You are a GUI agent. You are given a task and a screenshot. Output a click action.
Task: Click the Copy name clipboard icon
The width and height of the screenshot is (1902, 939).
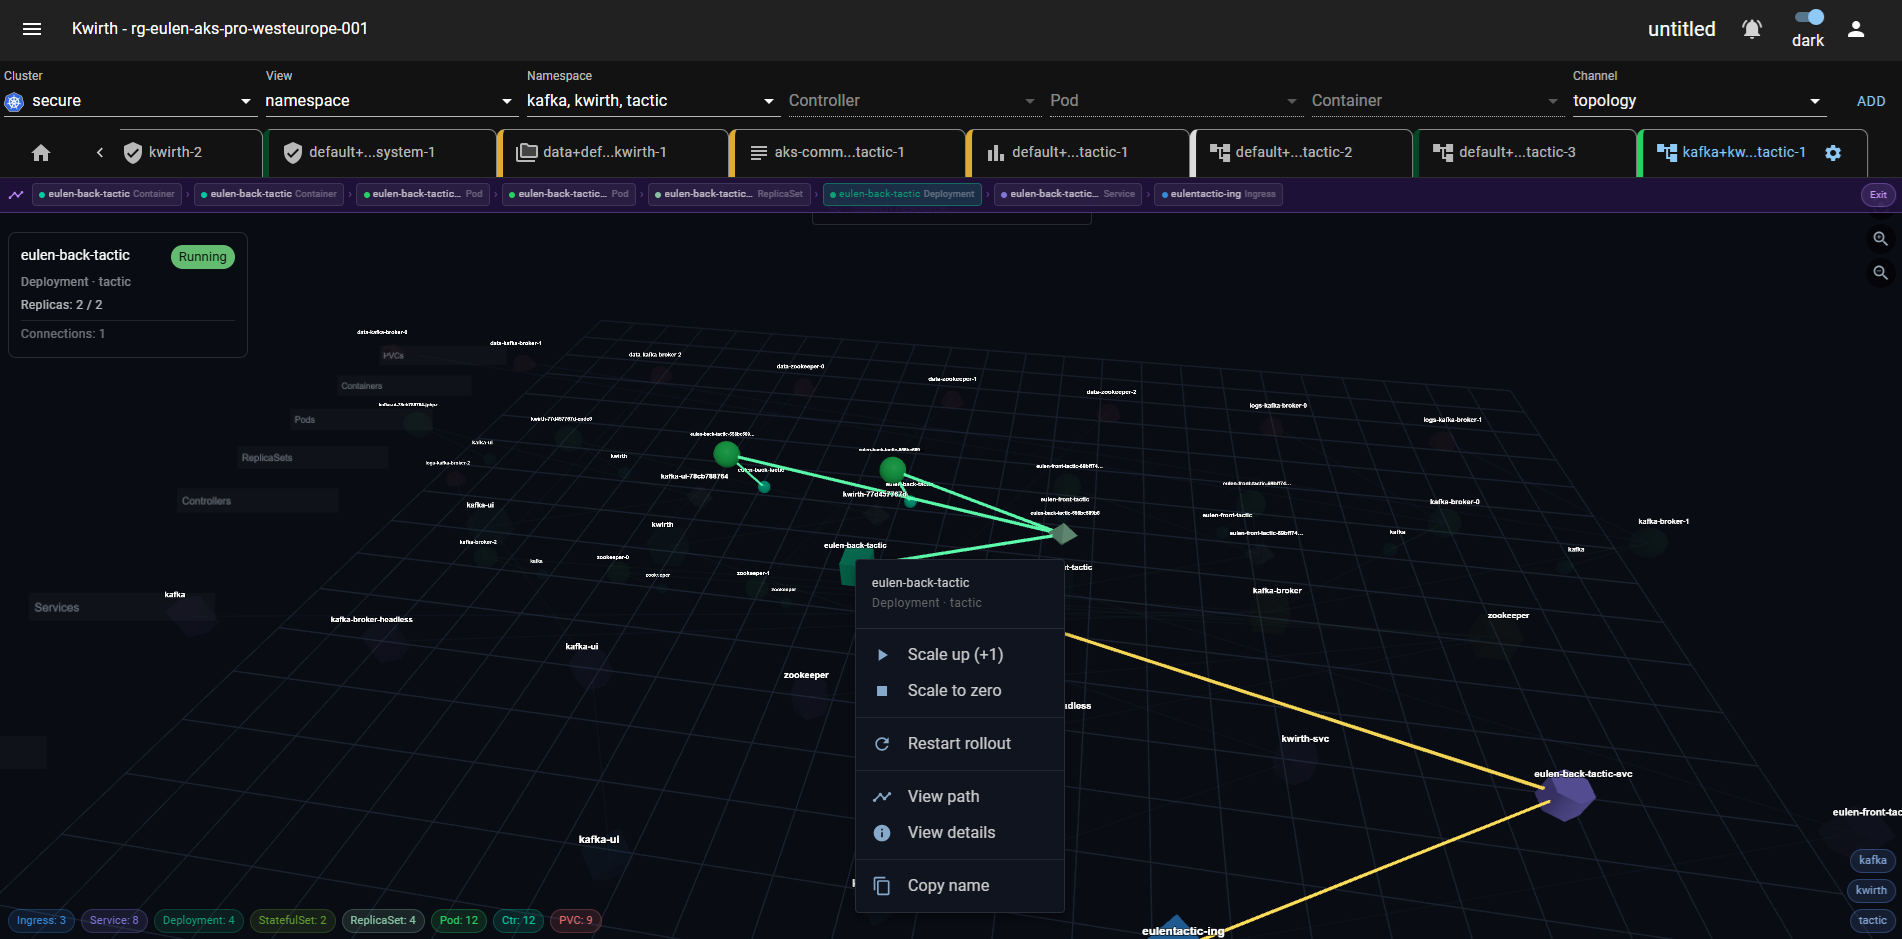(x=882, y=886)
